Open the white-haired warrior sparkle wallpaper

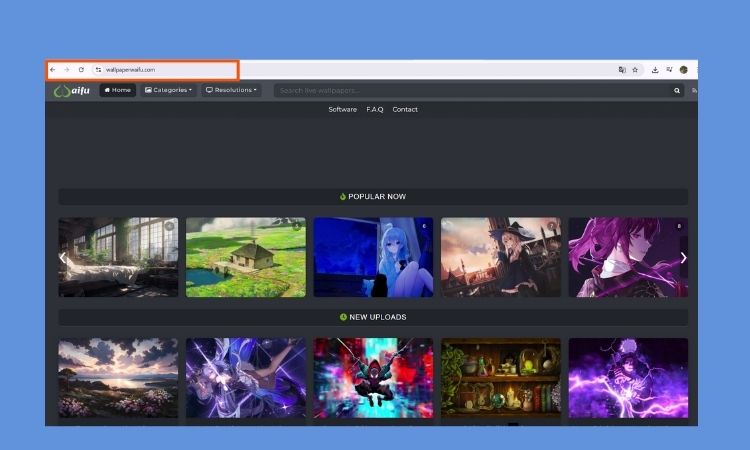click(x=246, y=378)
